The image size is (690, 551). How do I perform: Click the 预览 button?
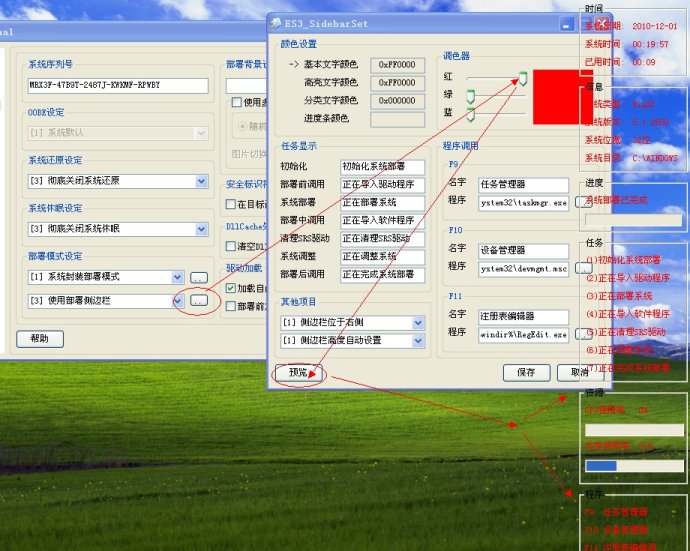pyautogui.click(x=298, y=373)
